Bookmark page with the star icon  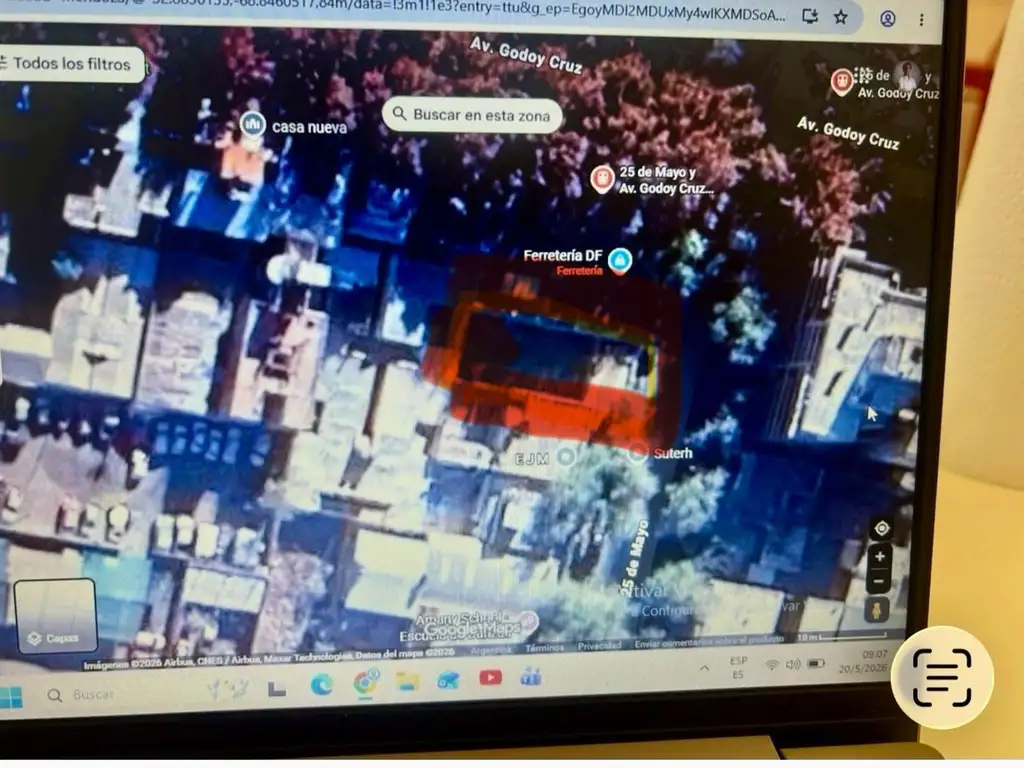point(841,18)
